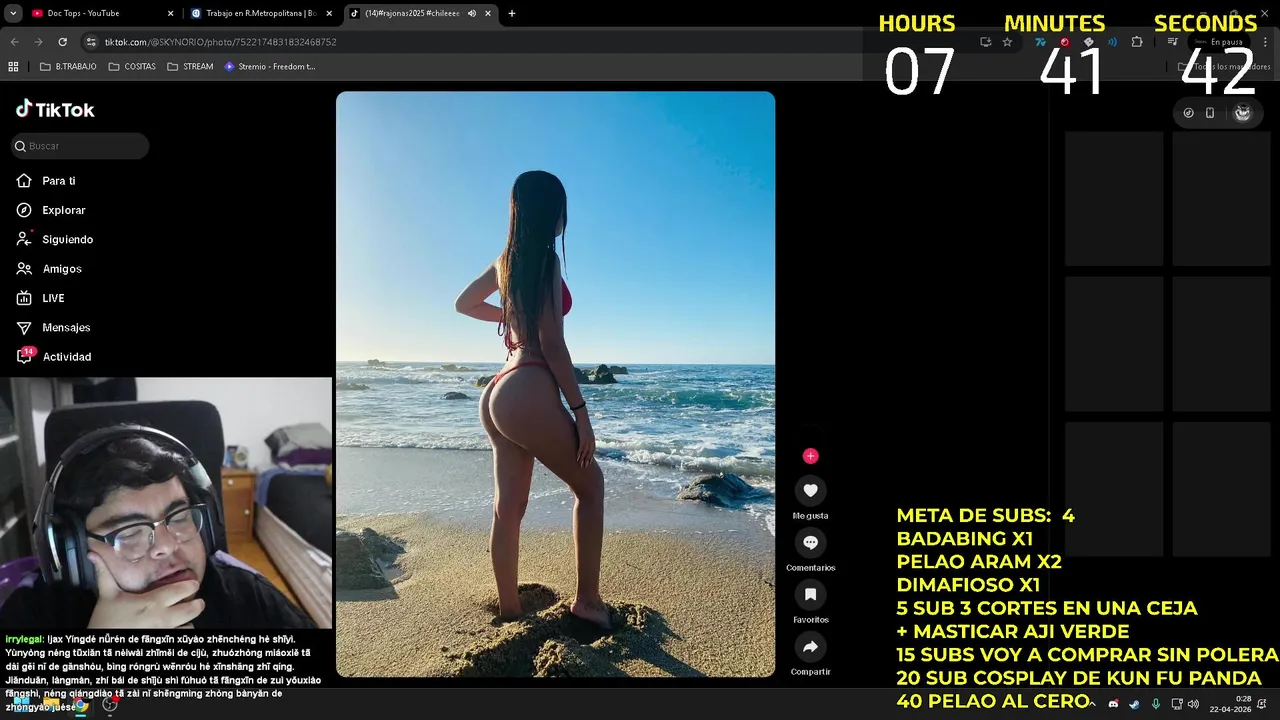The height and width of the screenshot is (720, 1280).
Task: Open Actividad notifications
Action: tap(55, 357)
